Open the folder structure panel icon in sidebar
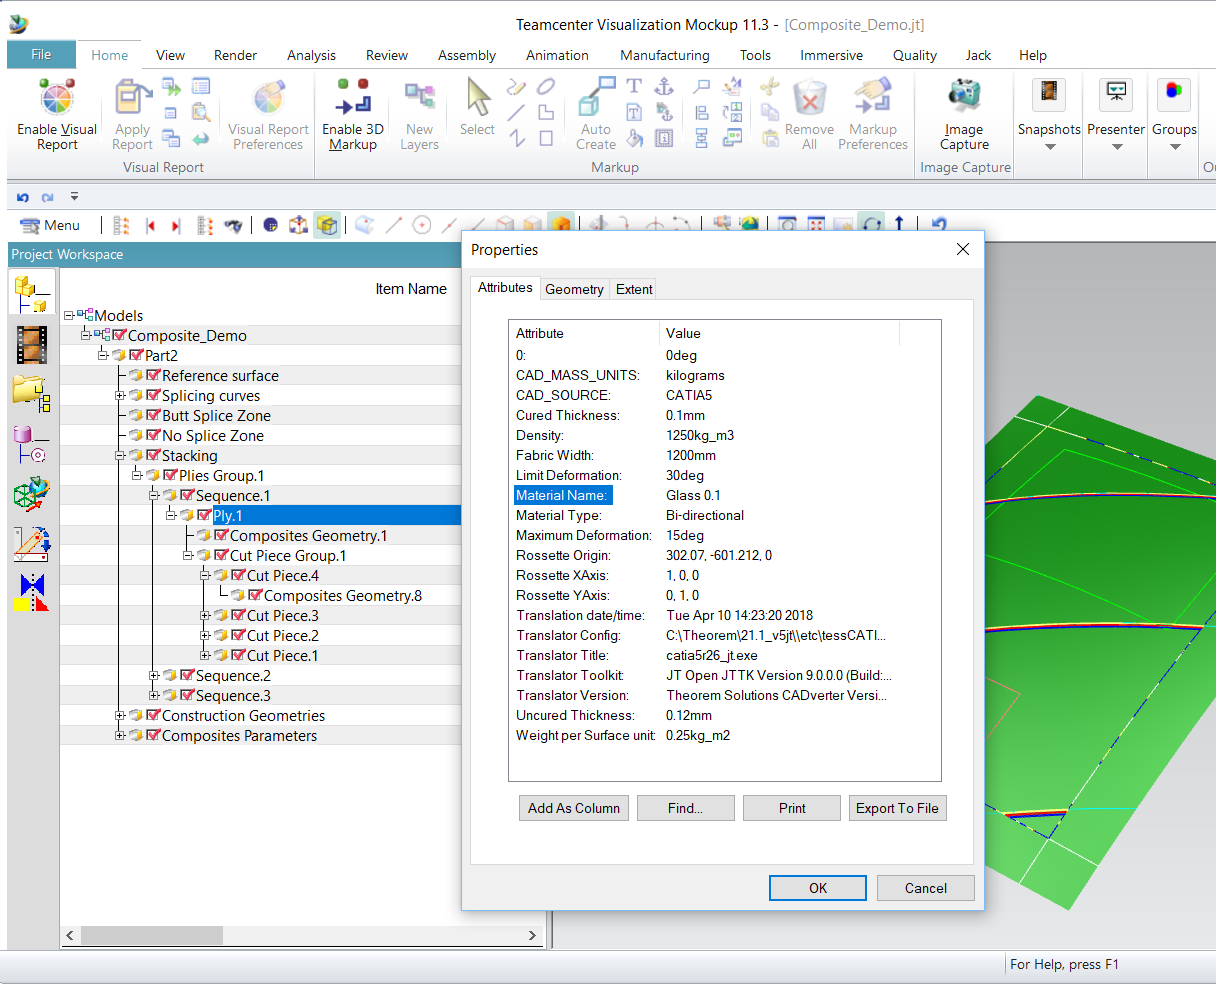The height and width of the screenshot is (984, 1216). (x=32, y=394)
